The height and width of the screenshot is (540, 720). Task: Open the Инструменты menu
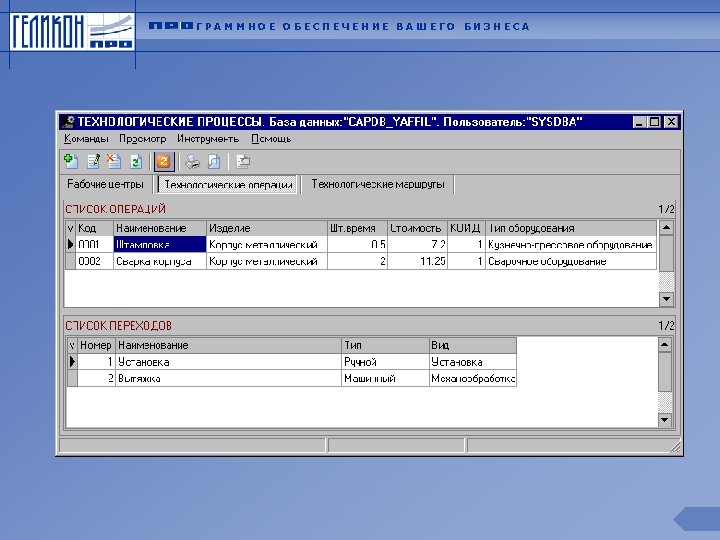click(208, 139)
